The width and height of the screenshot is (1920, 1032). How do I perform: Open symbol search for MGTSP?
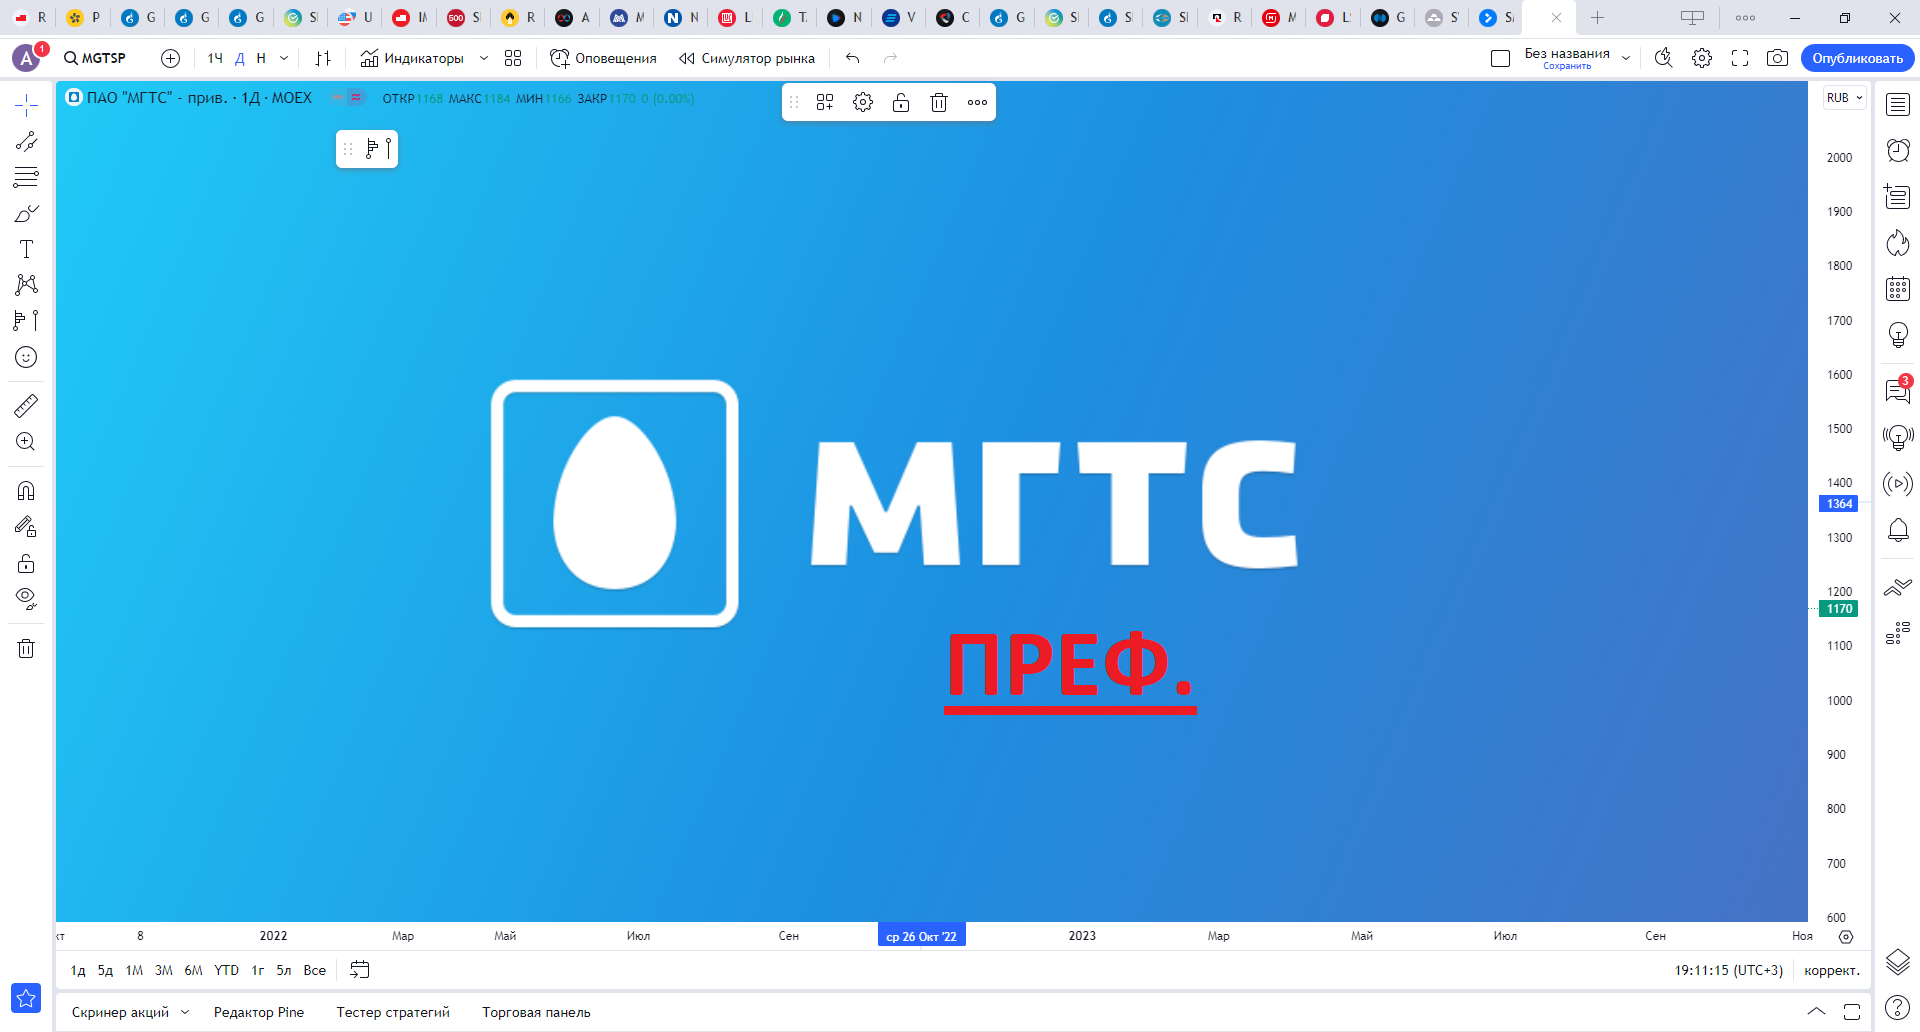(96, 58)
